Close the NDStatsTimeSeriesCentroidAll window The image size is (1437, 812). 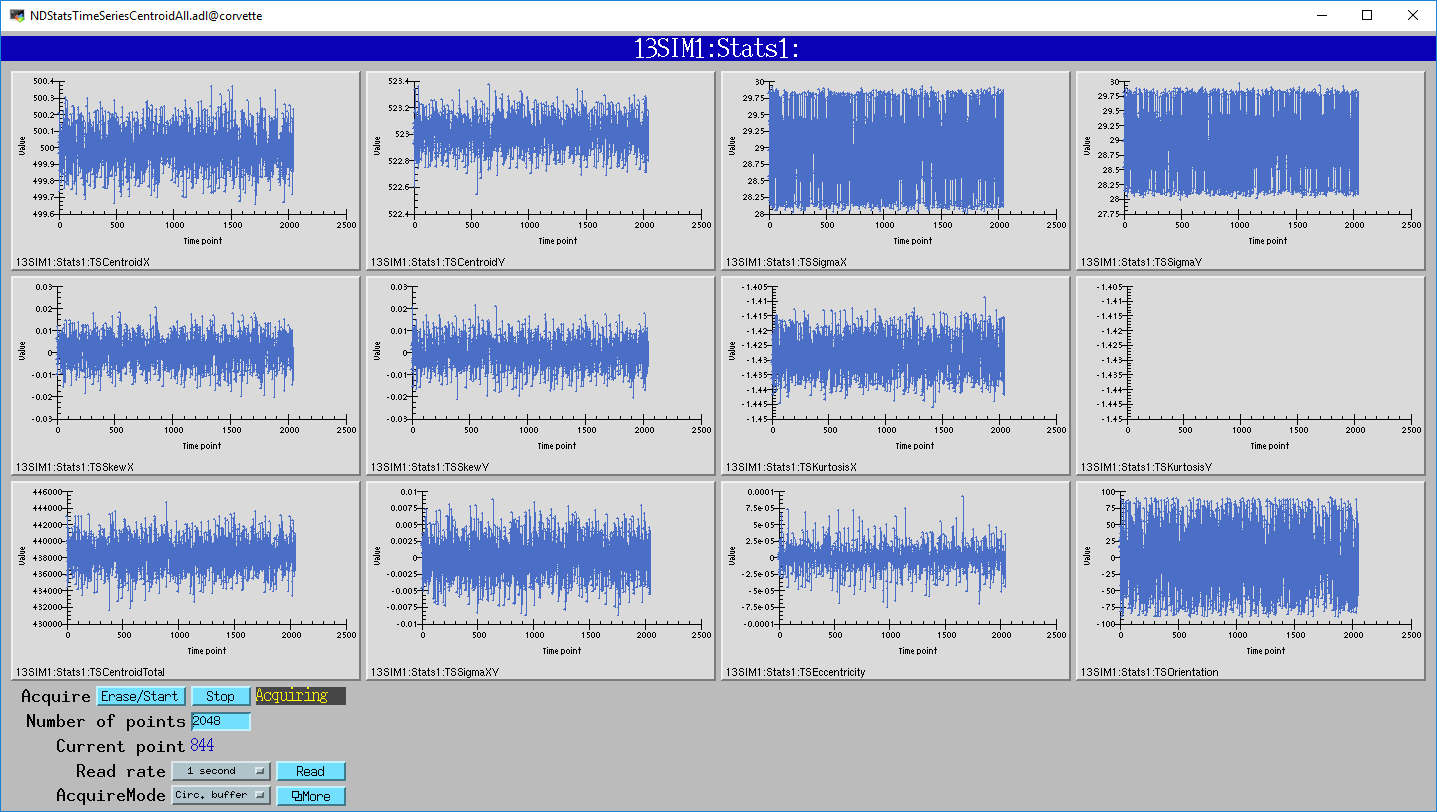tap(1413, 15)
